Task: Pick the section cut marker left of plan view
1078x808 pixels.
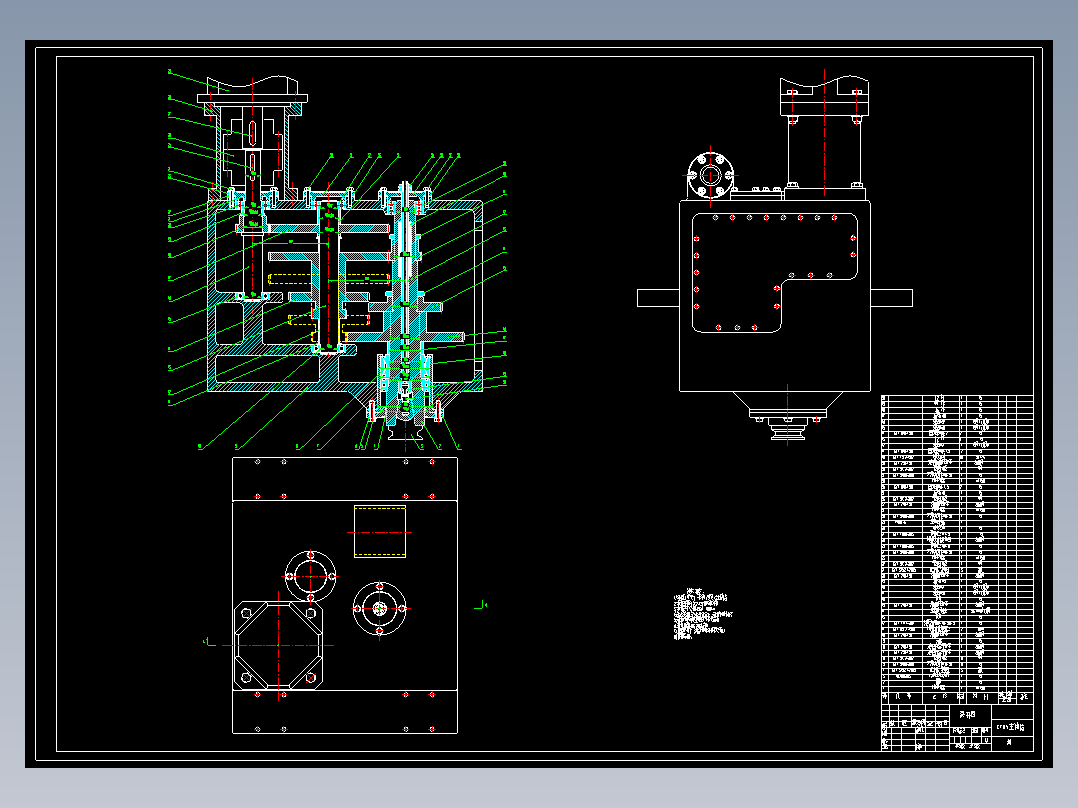Action: click(208, 642)
